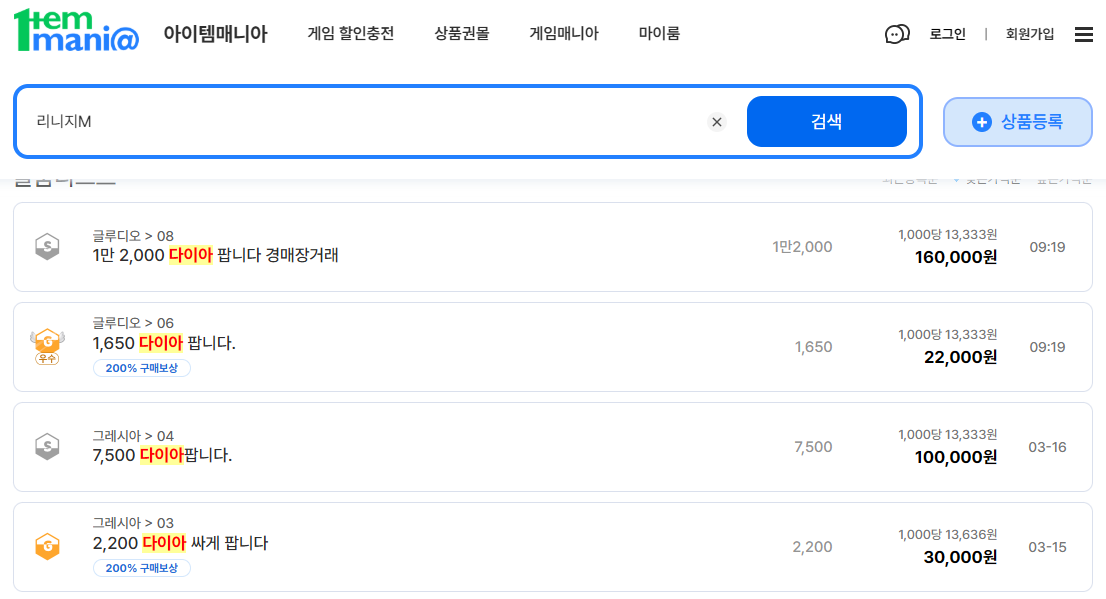Open listing 1,650 다이아 팝니다.
Image resolution: width=1106 pixels, height=599 pixels.
(x=164, y=344)
